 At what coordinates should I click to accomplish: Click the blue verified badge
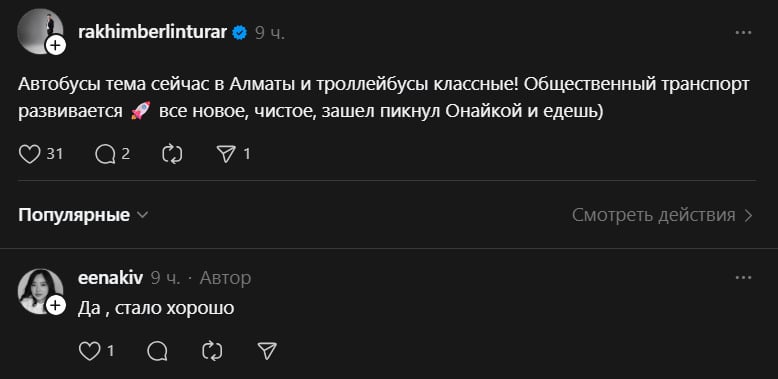[x=240, y=33]
